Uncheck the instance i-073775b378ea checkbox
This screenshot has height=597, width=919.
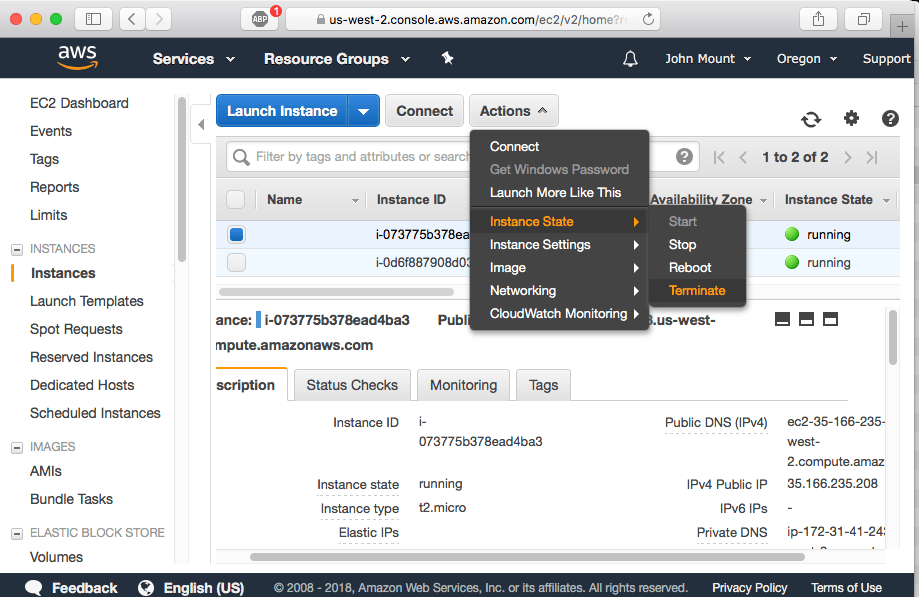[x=237, y=234]
